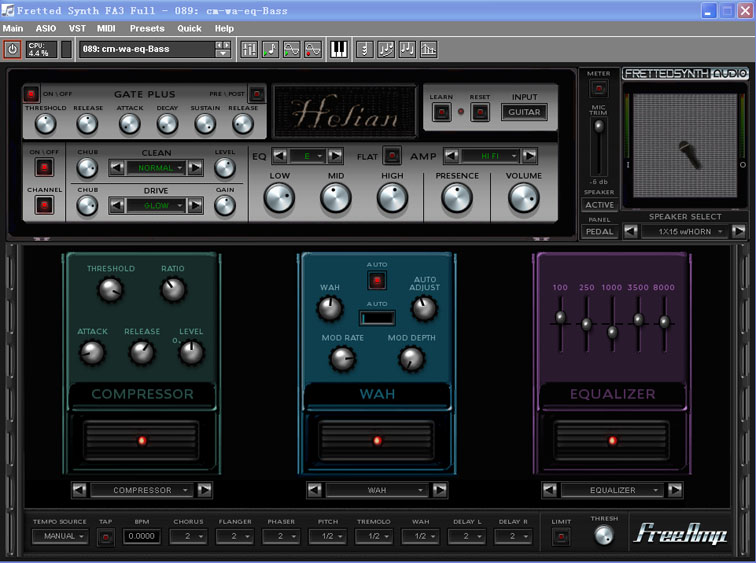Click the first note icon after the keyboard
Viewport: 756px width, 563px height.
[x=364, y=49]
